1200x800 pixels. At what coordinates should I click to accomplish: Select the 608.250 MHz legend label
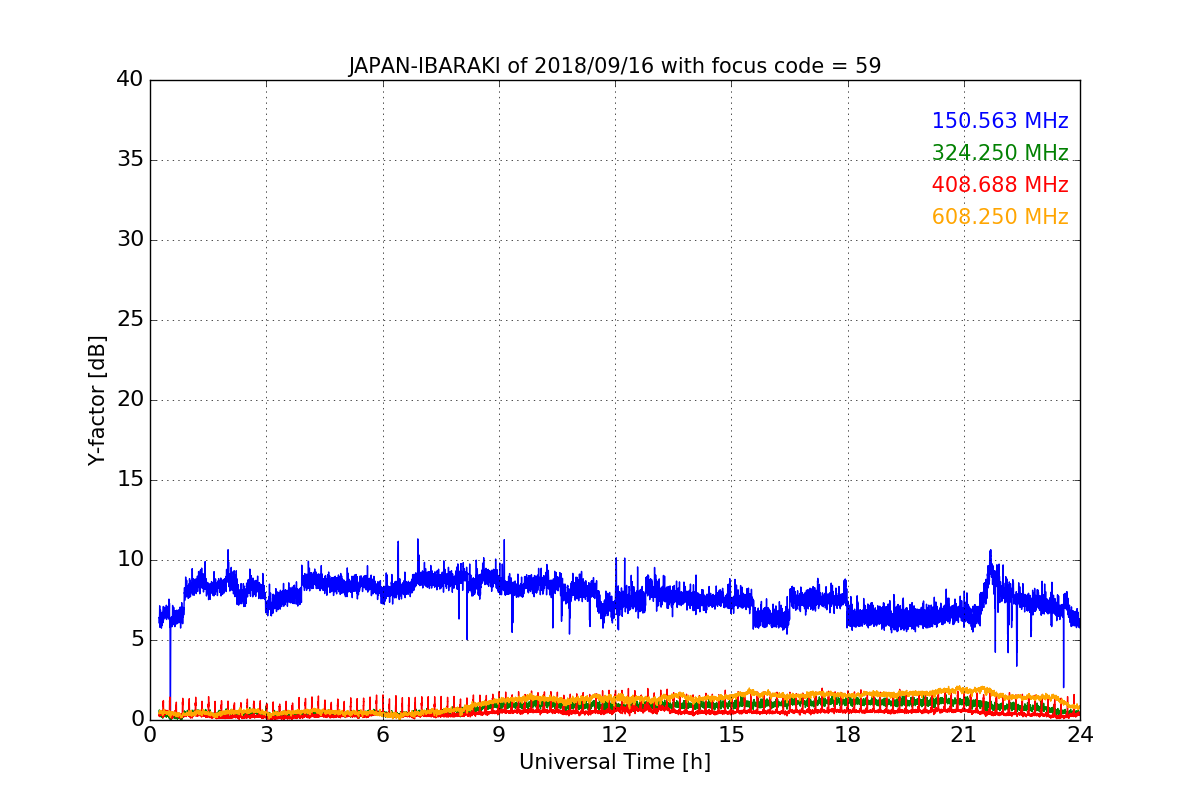(1000, 217)
